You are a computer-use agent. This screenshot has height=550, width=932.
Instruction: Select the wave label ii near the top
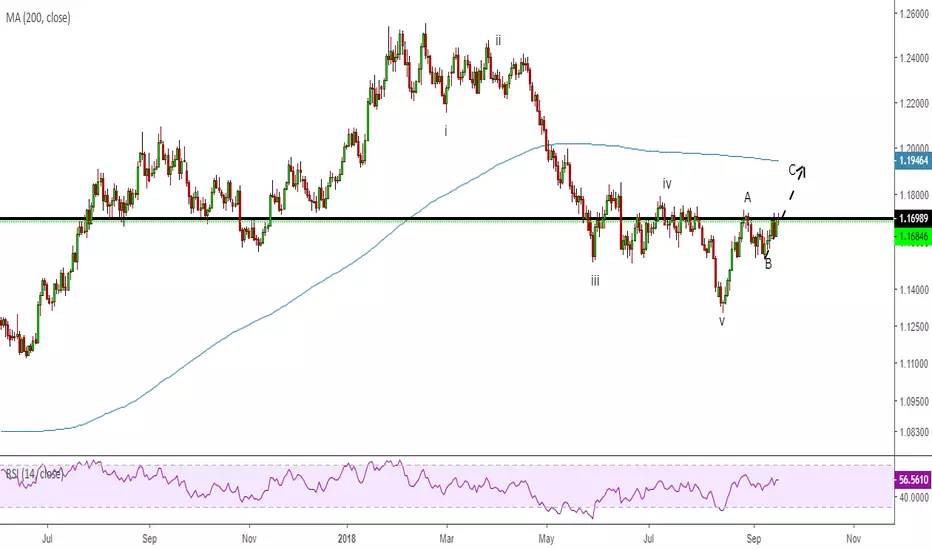[498, 40]
